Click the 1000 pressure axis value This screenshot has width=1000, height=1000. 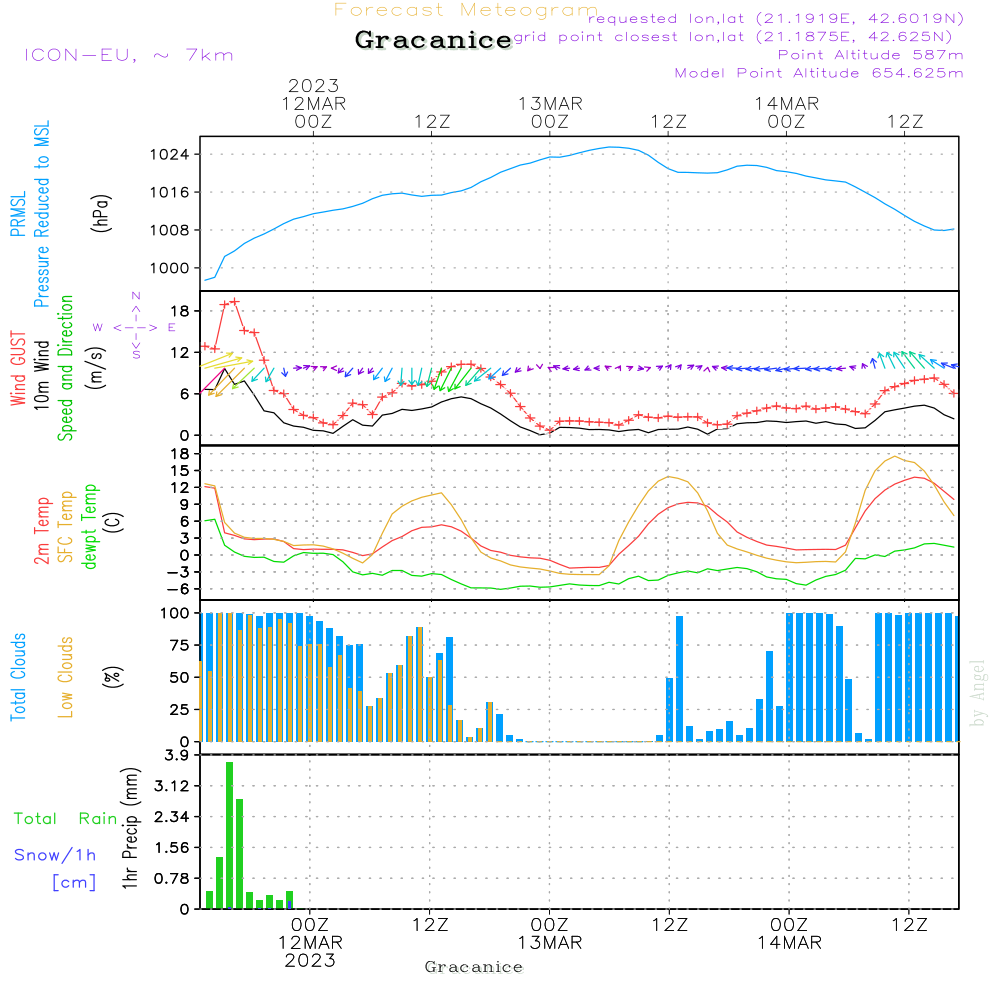pos(169,268)
